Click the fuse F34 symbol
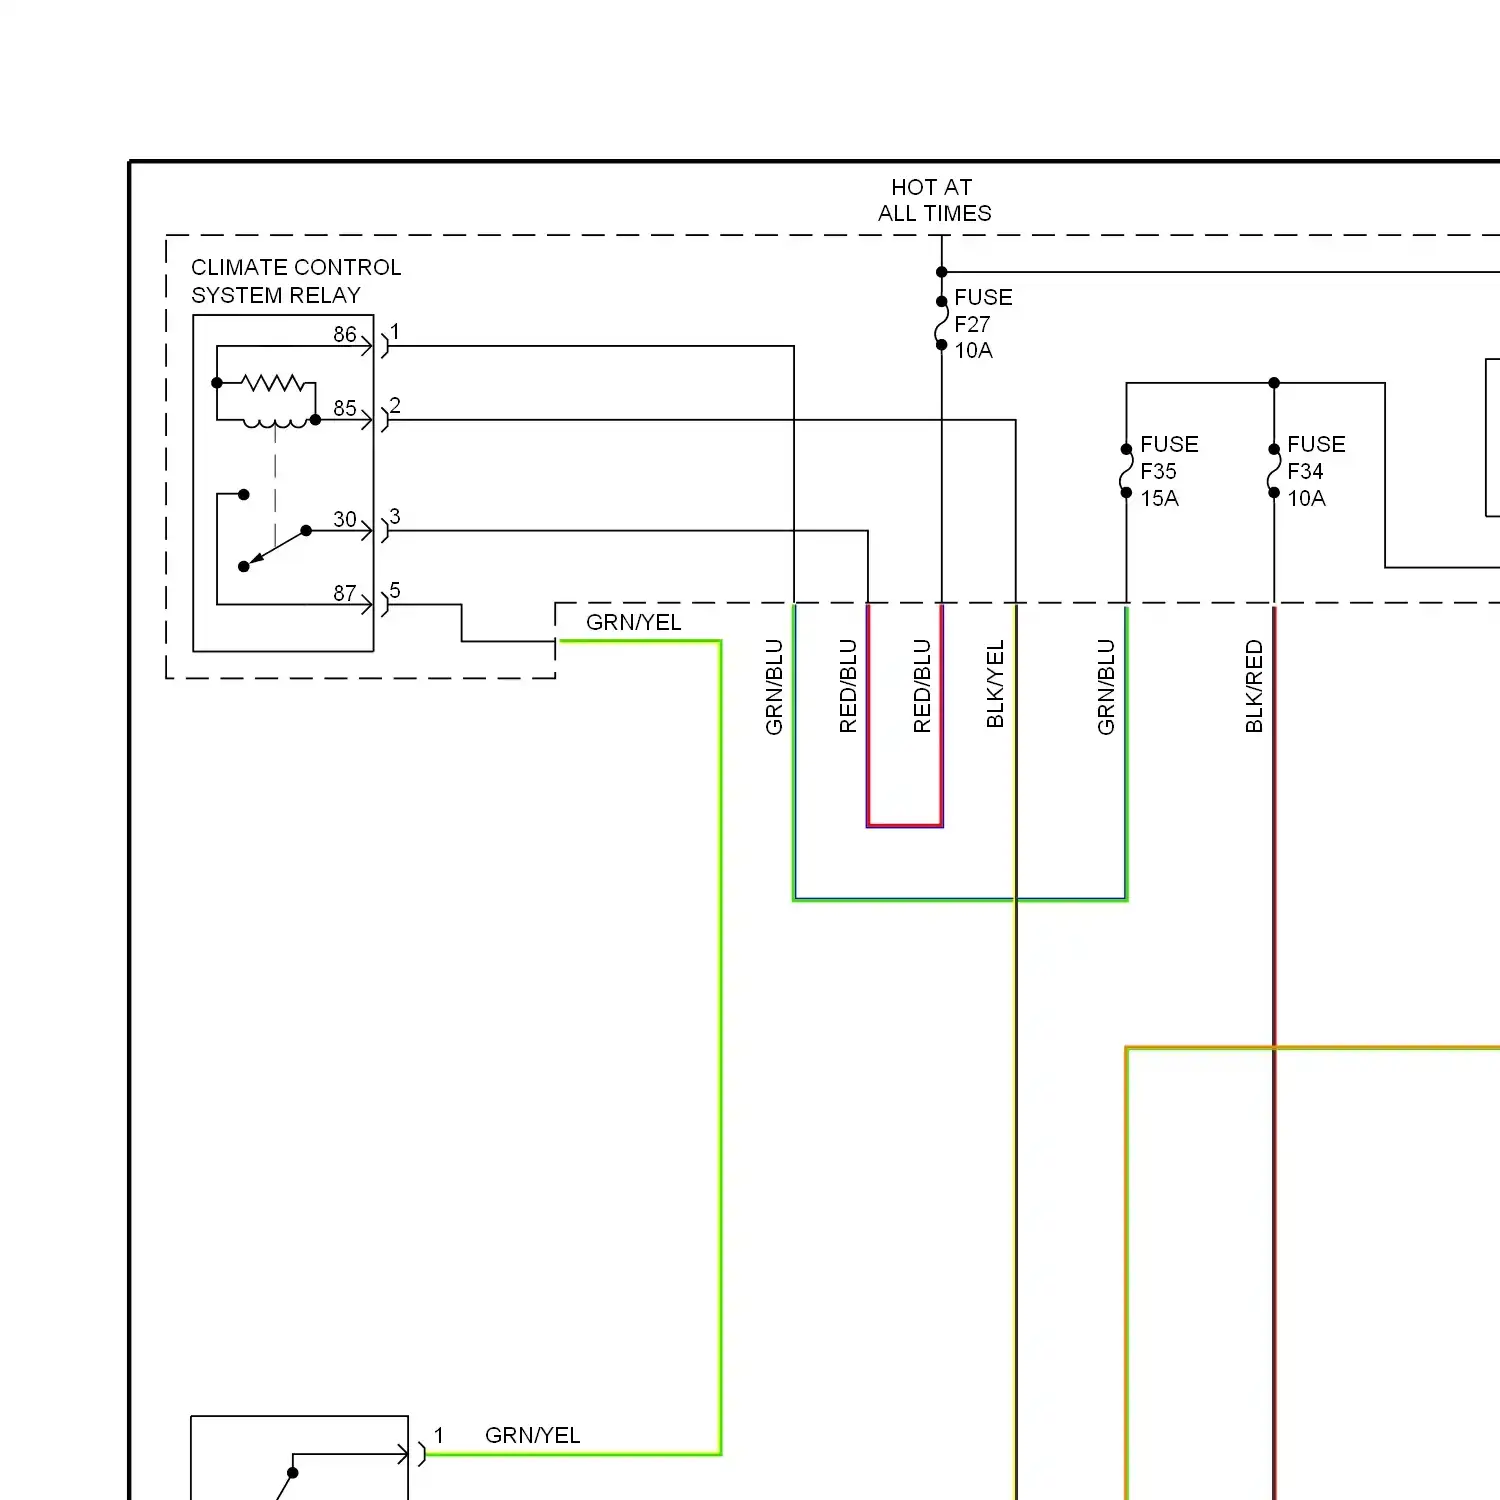Screen dimensions: 1500x1500 coord(1274,471)
